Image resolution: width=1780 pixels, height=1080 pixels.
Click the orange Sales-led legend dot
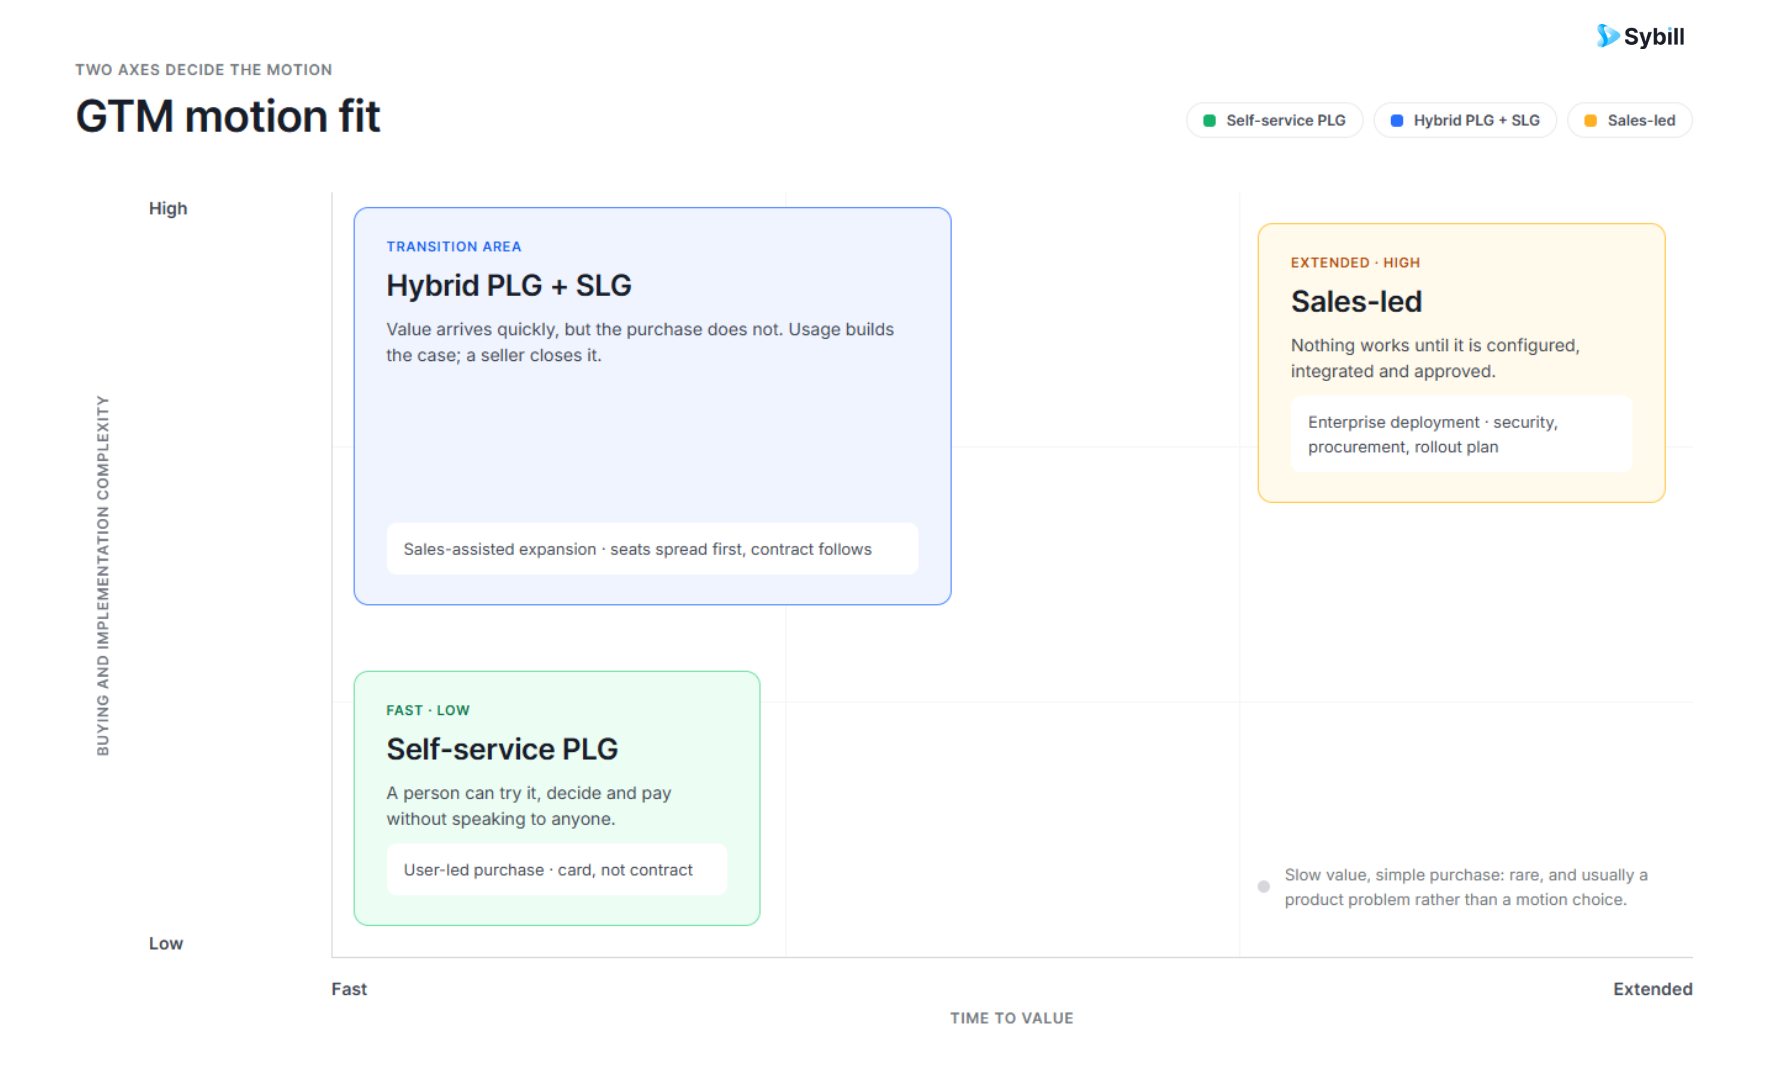[1590, 120]
